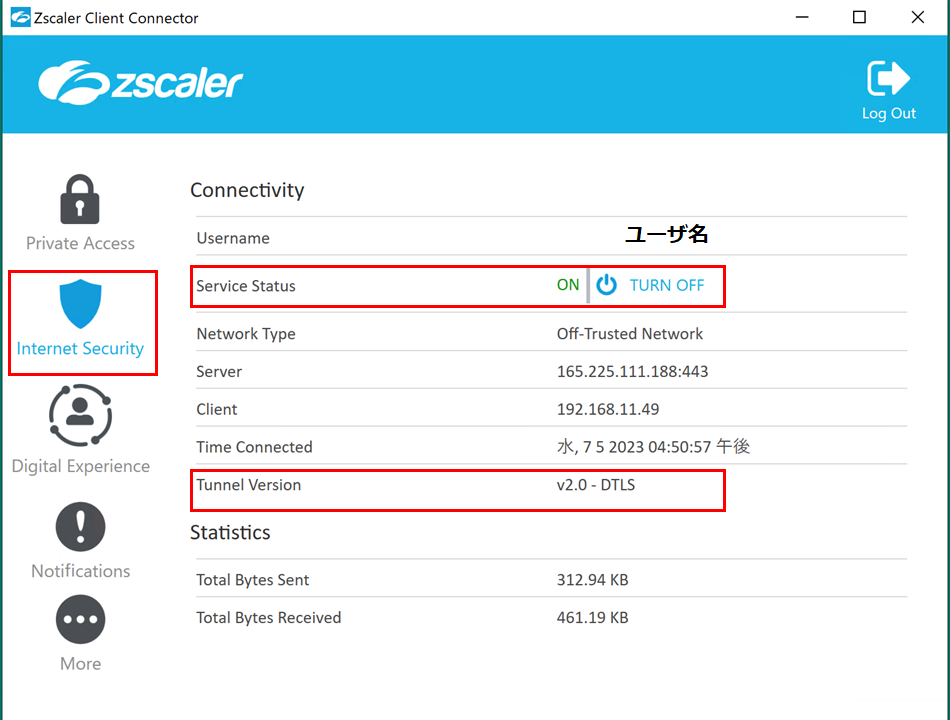Click the Time Connected label
Viewport: 950px width, 720px height.
pyautogui.click(x=254, y=447)
